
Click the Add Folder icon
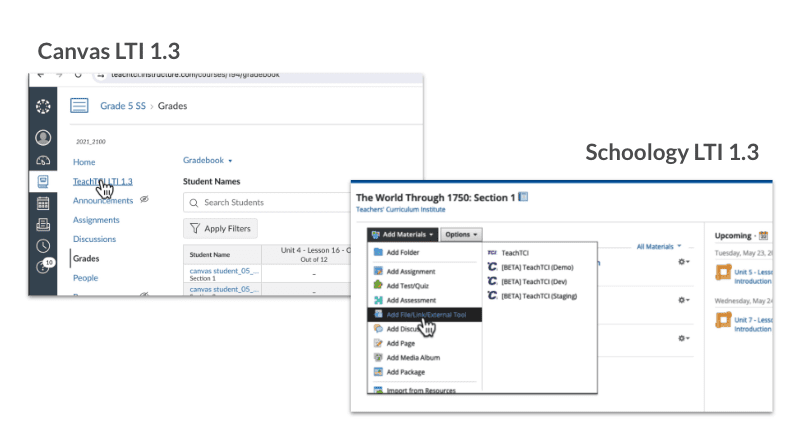(x=378, y=252)
